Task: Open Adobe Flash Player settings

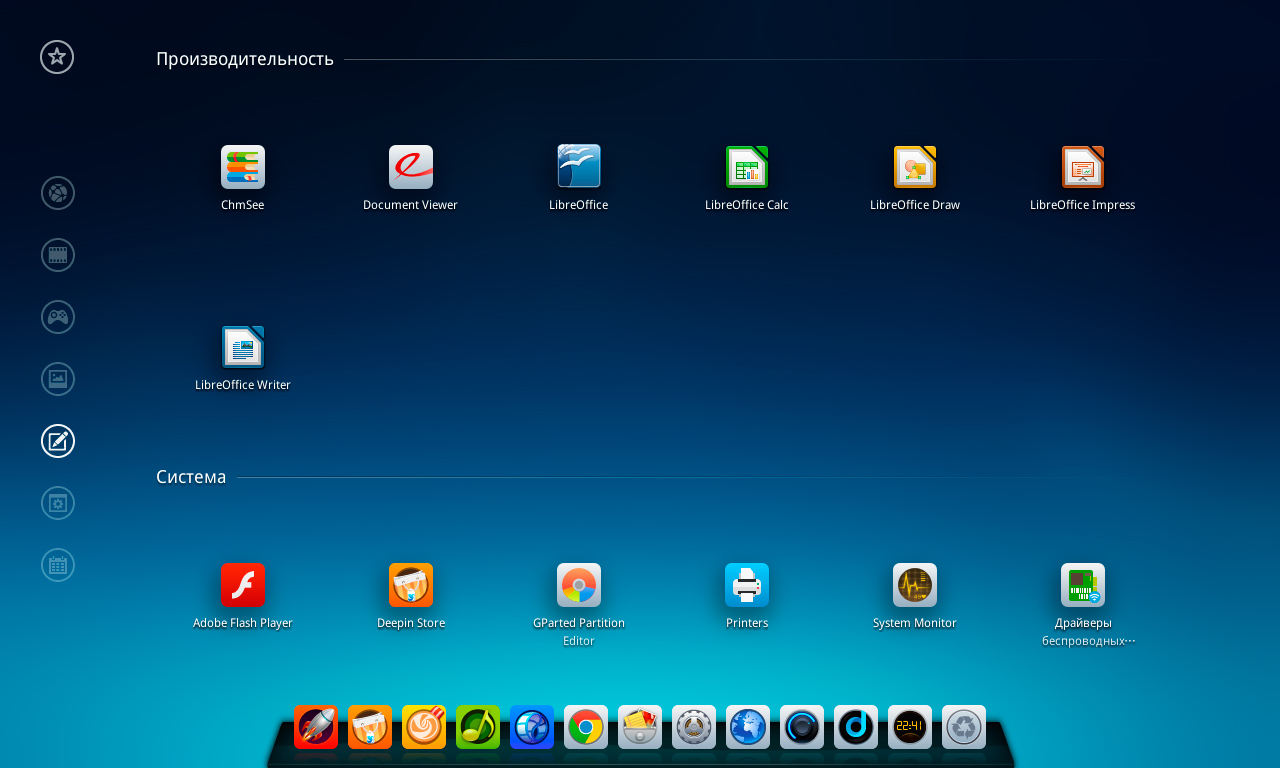Action: click(x=243, y=586)
